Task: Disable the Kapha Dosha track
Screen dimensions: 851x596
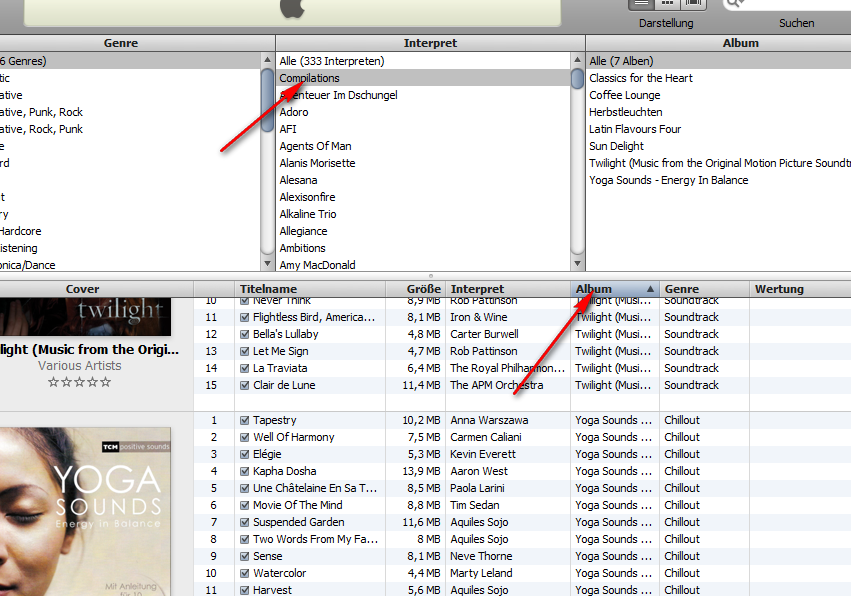Action: coord(244,471)
